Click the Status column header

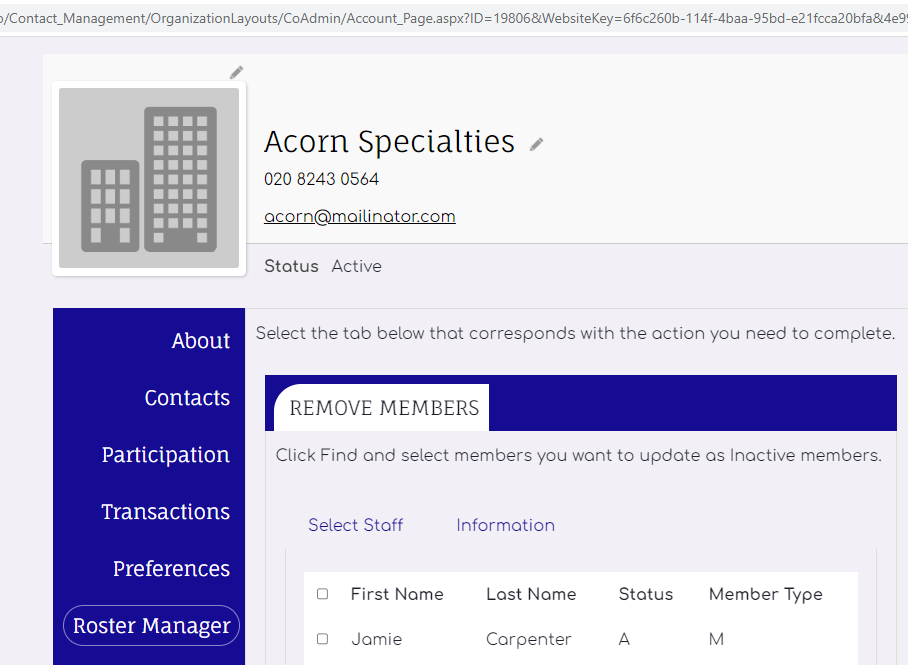[646, 594]
